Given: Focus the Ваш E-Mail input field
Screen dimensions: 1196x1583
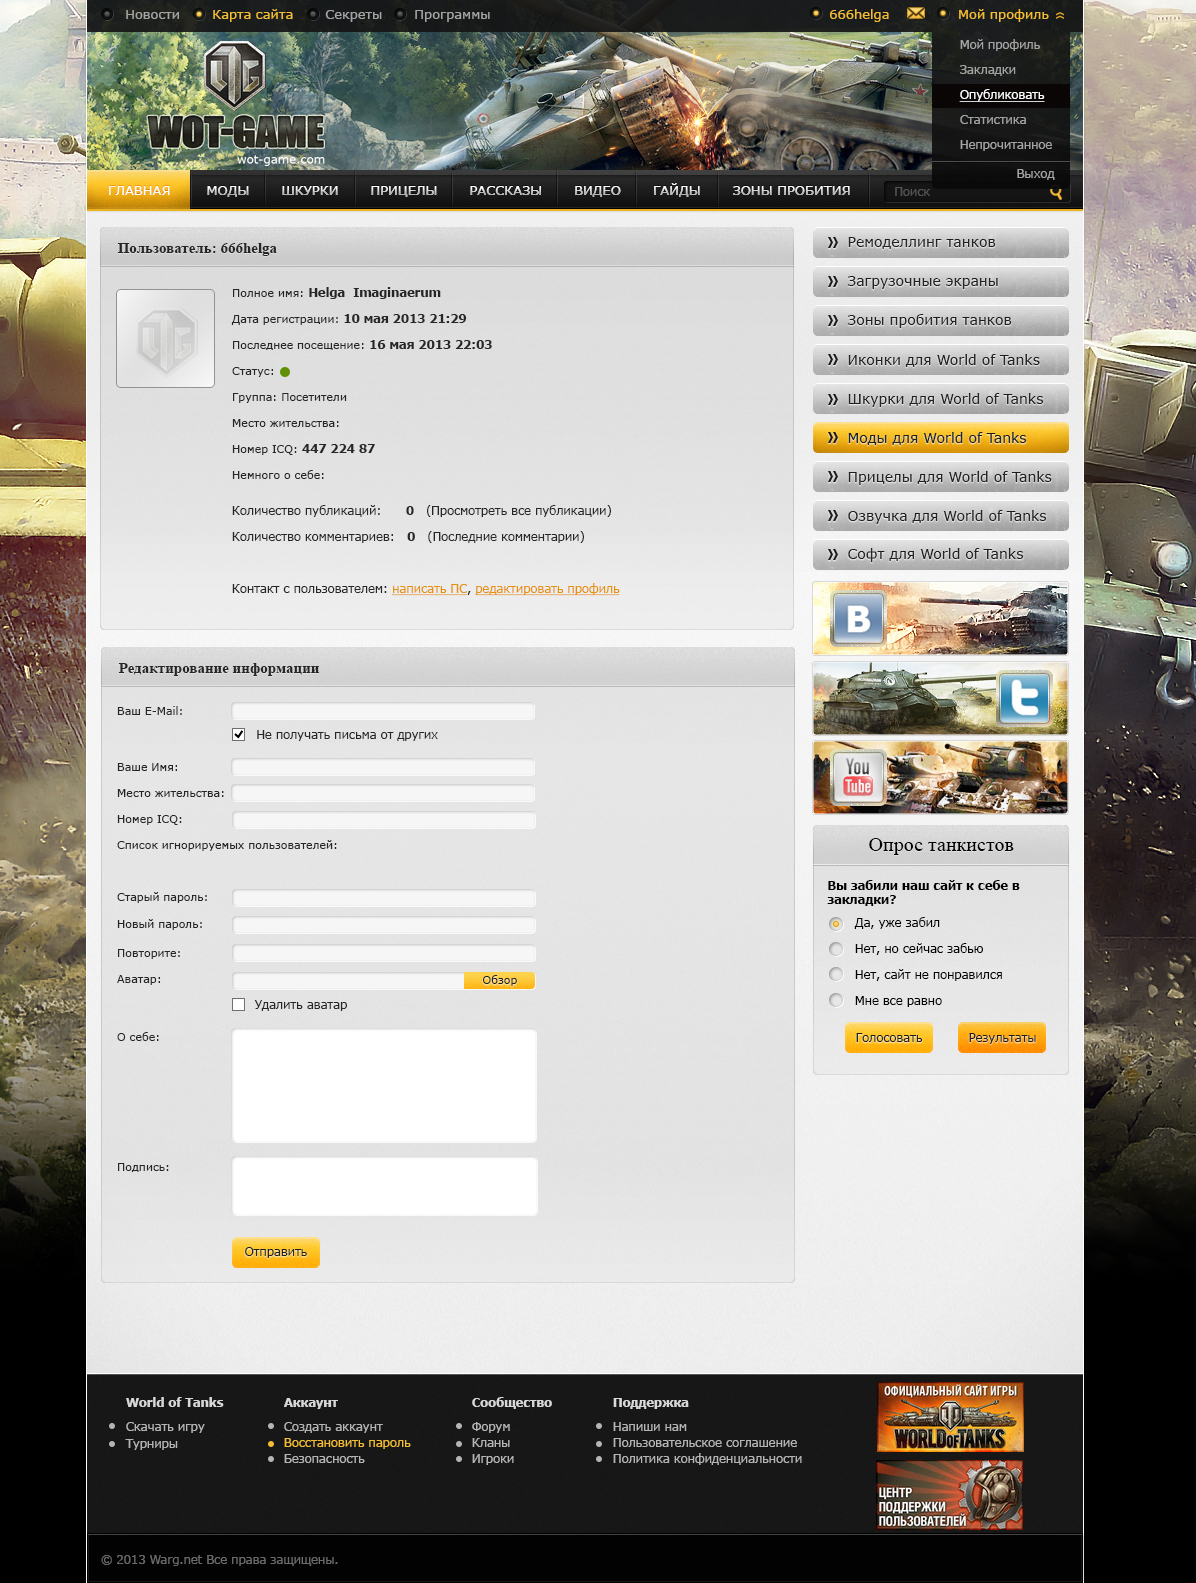Looking at the screenshot, I should point(383,711).
